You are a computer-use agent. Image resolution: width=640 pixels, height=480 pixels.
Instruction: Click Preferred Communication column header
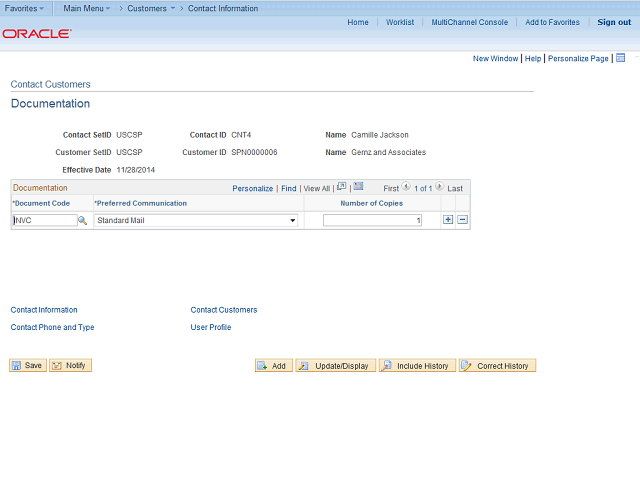(x=140, y=203)
